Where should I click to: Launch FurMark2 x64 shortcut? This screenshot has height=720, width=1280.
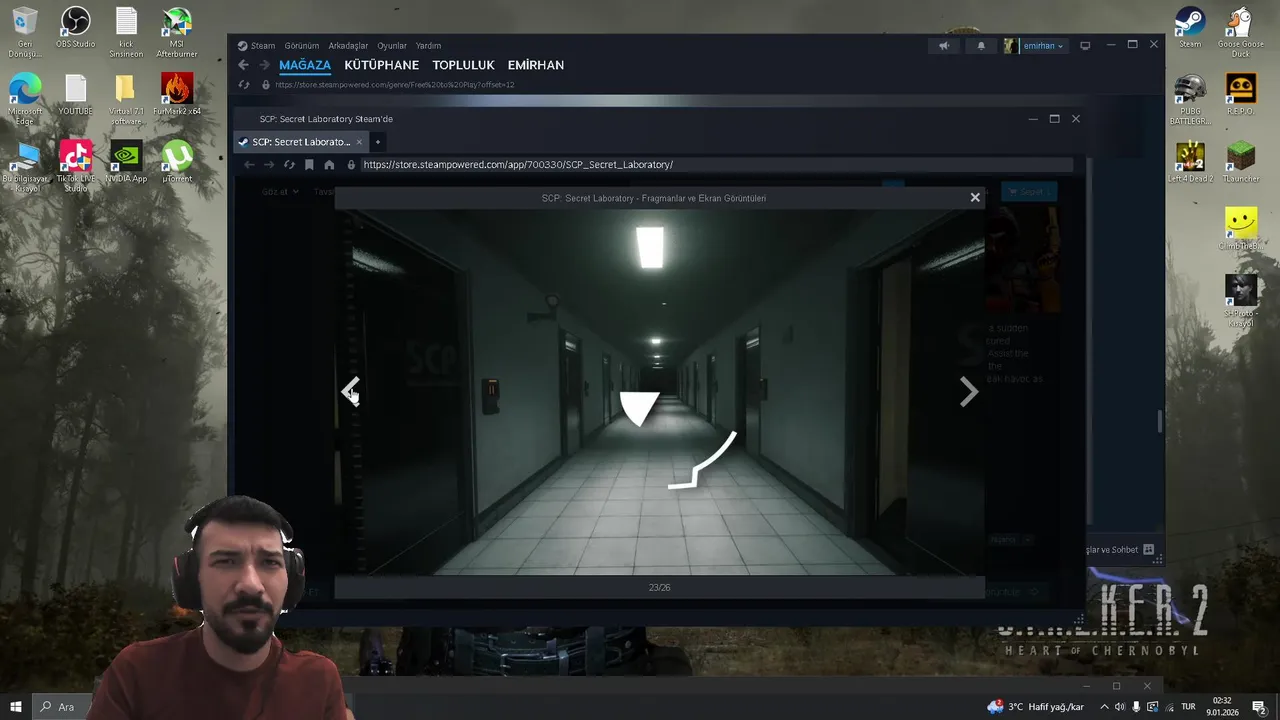click(x=177, y=95)
